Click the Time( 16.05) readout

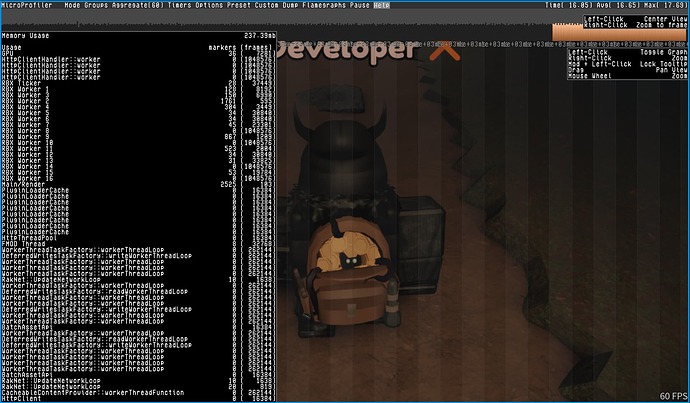click(569, 5)
